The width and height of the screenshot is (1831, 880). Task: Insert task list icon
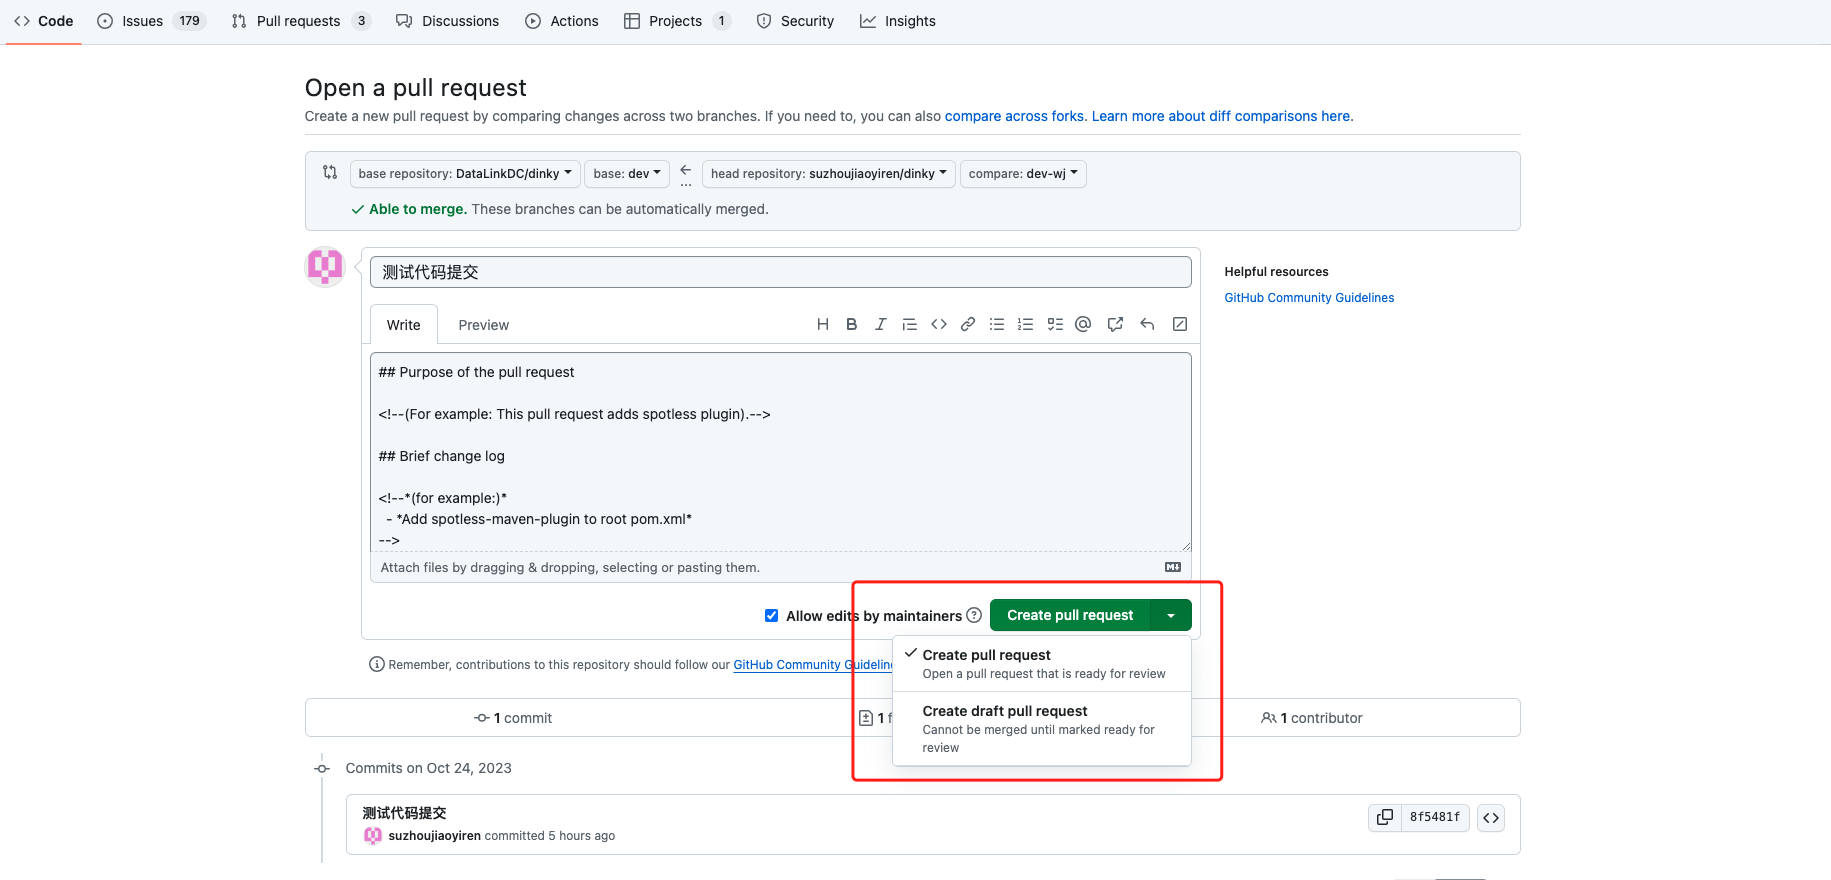point(1054,324)
